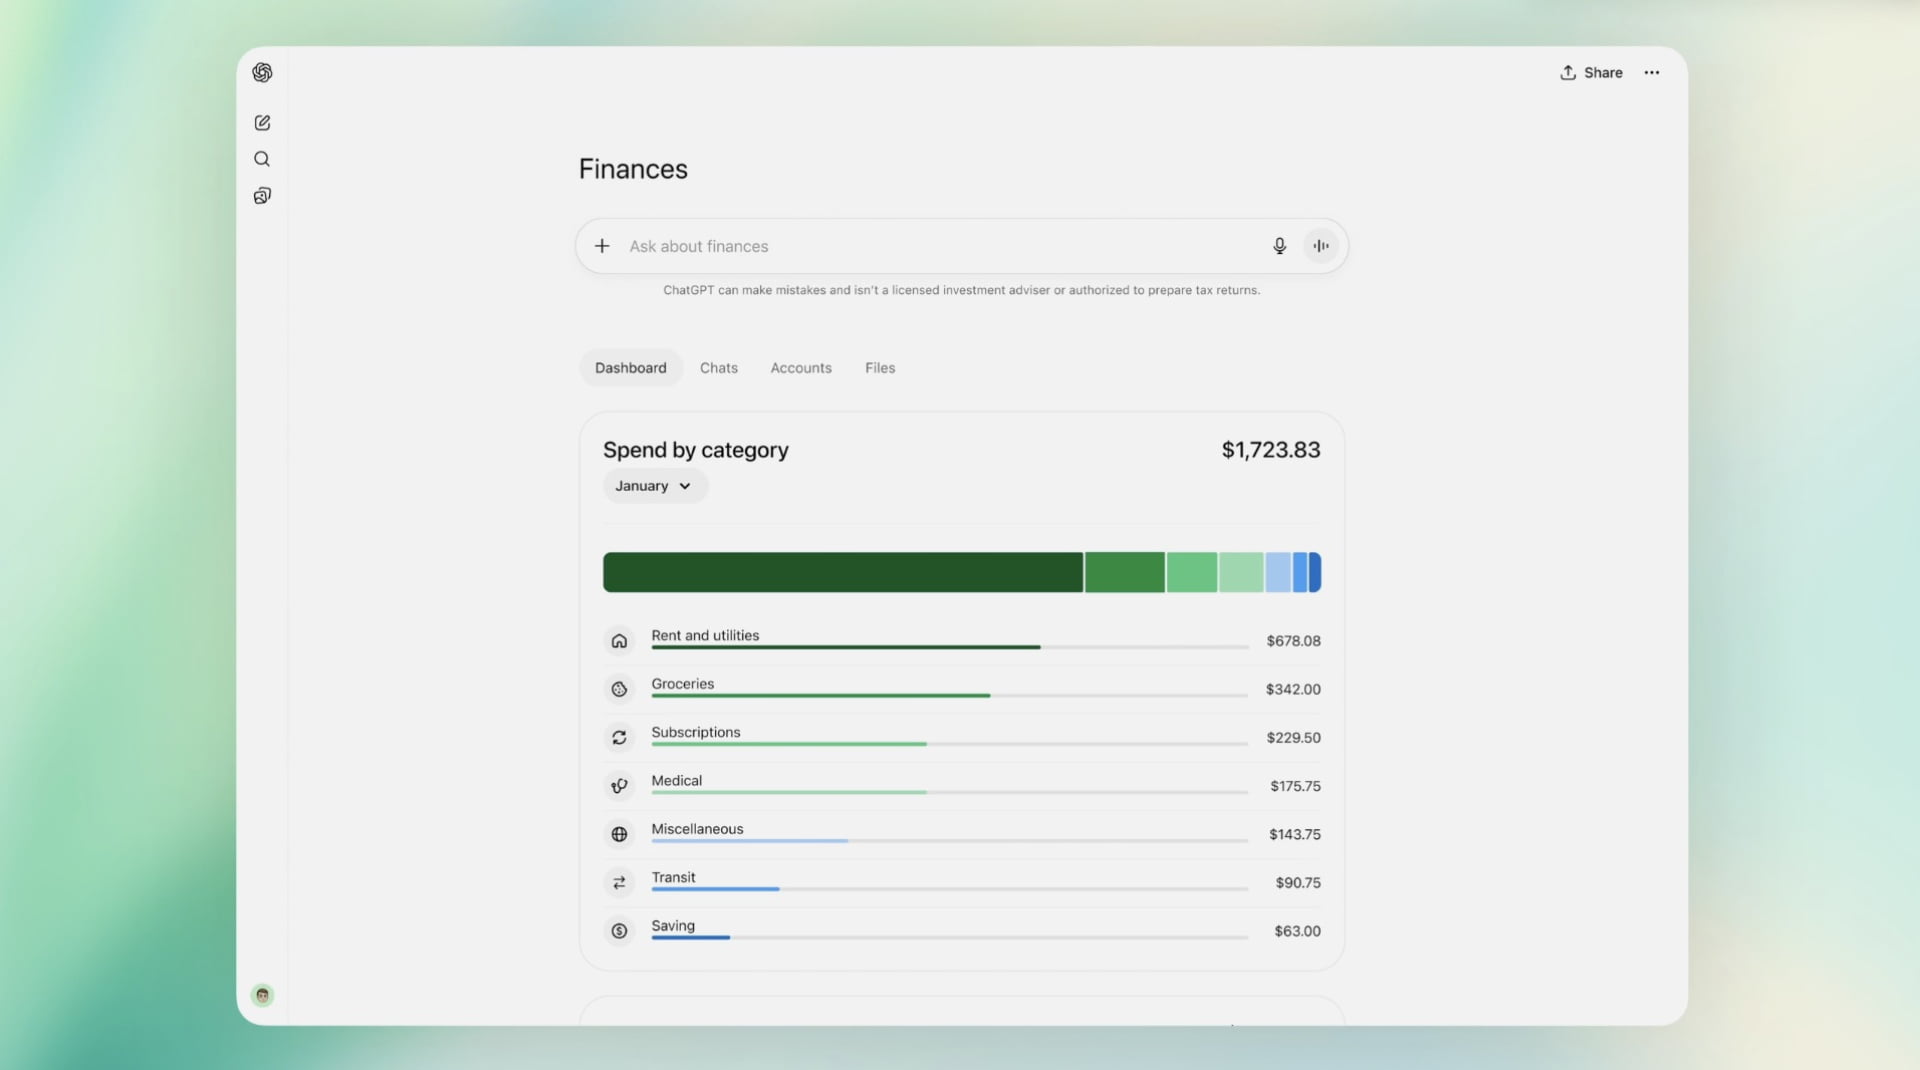
Task: Focus the Ask about finances input field
Action: tap(940, 246)
